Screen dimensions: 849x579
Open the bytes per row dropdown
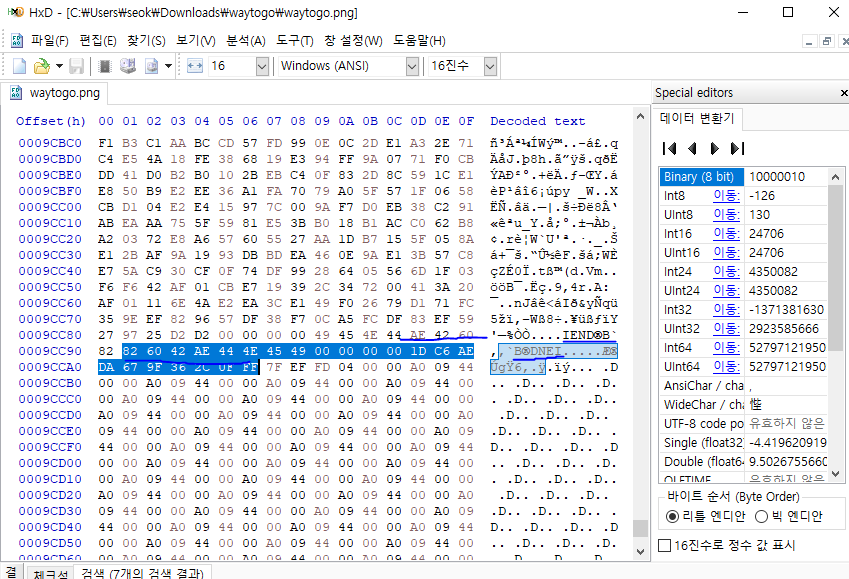click(x=262, y=66)
